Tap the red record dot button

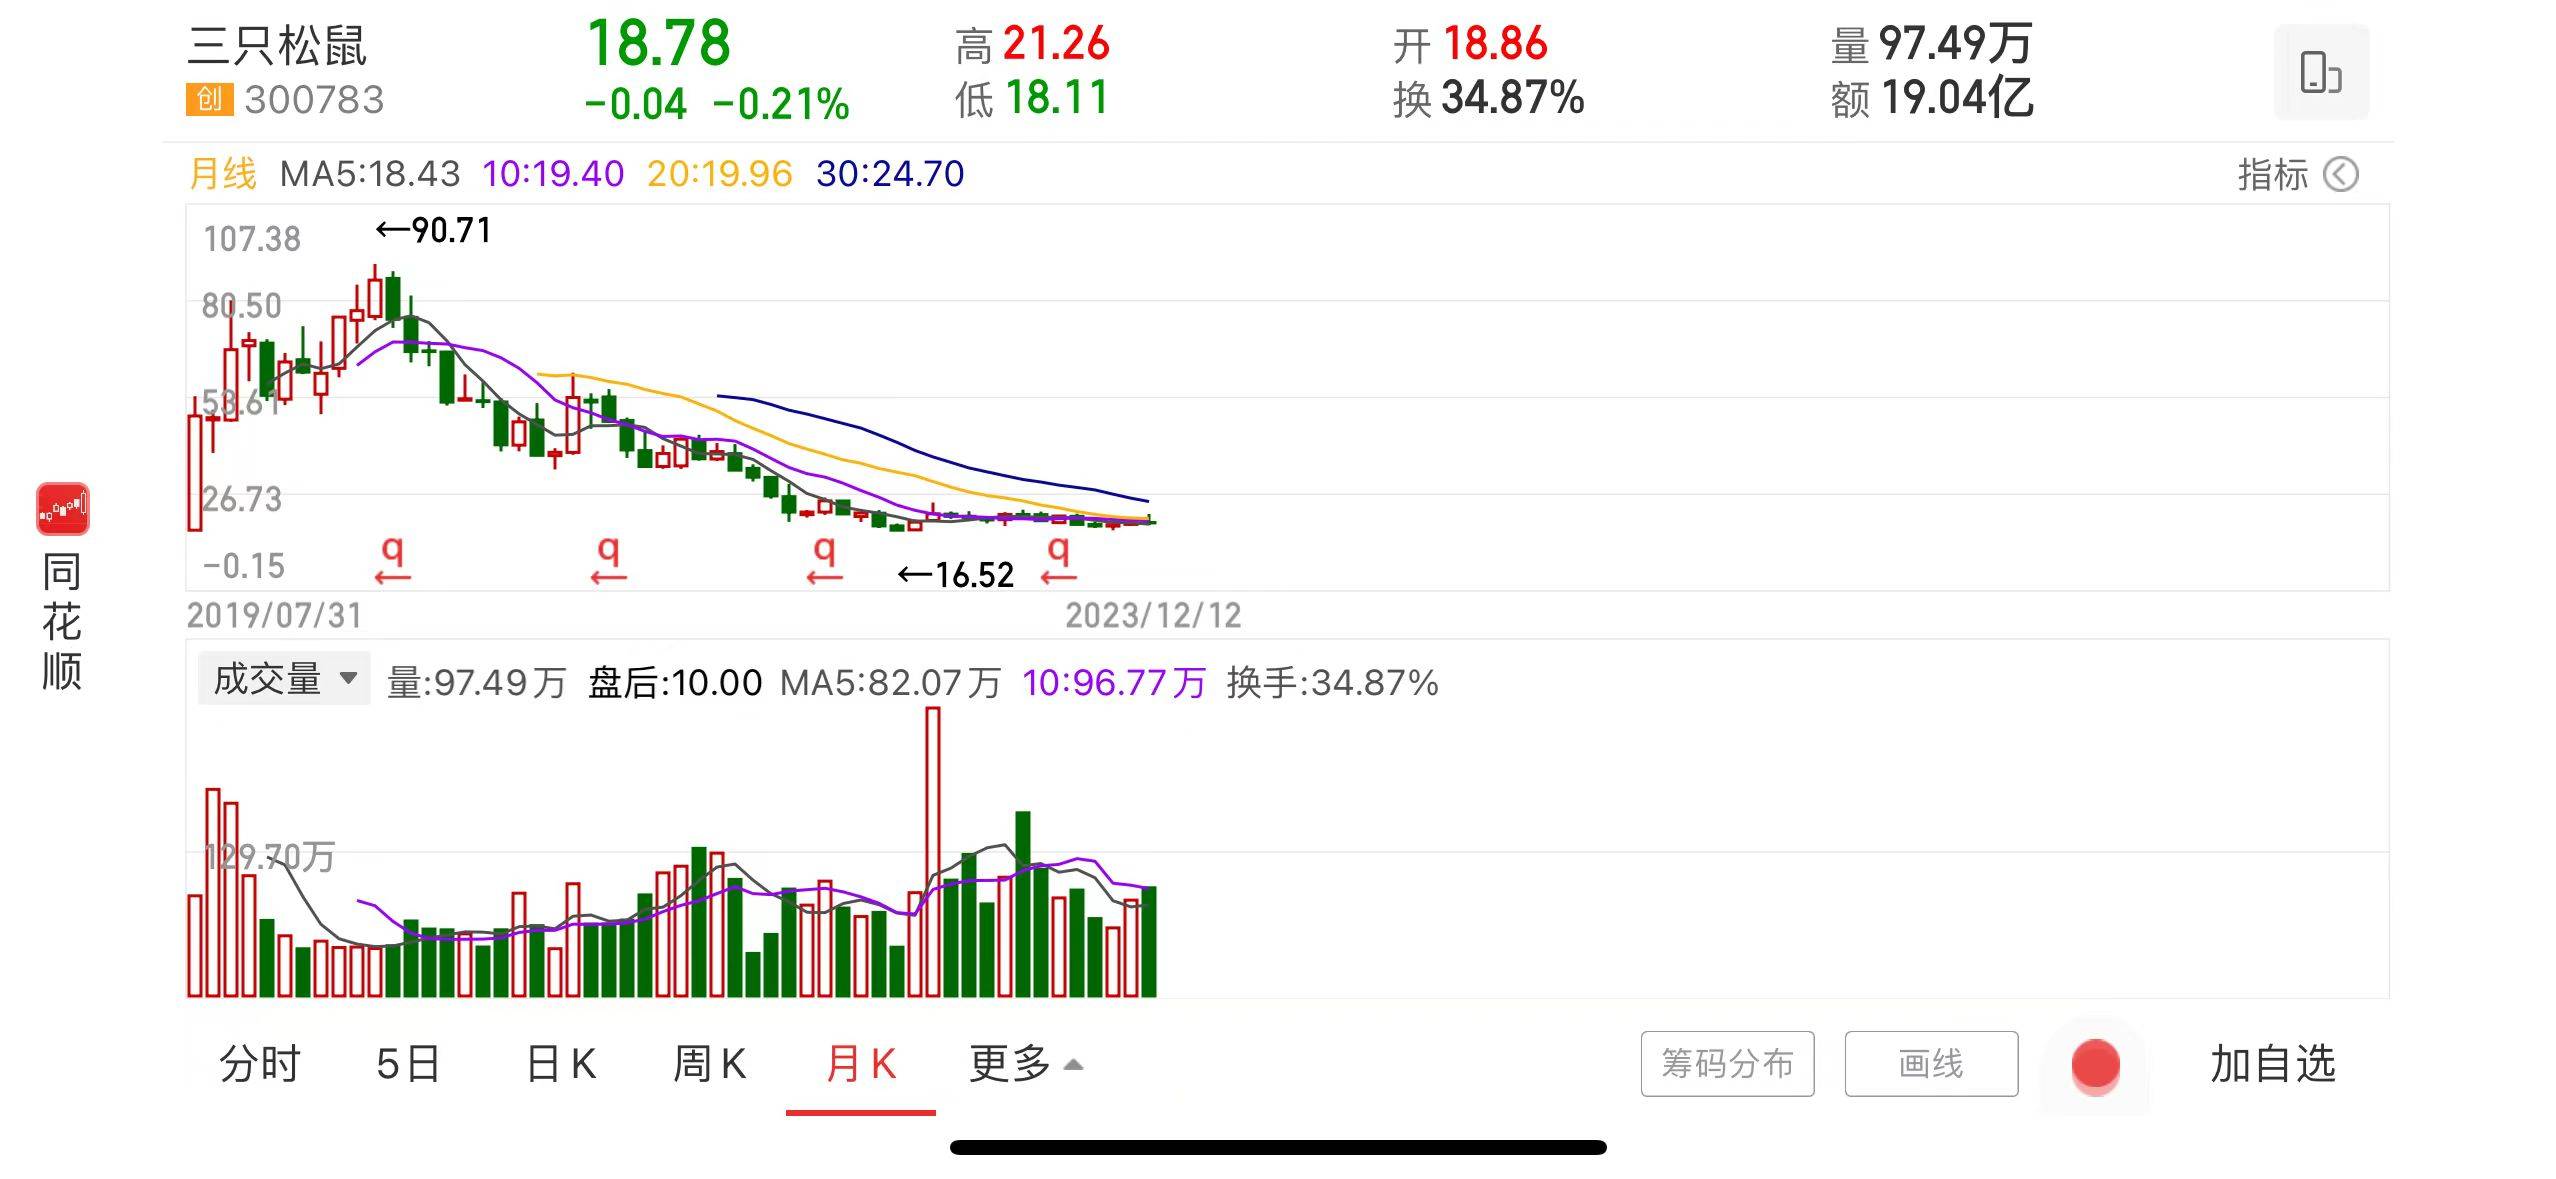pyautogui.click(x=2095, y=1064)
